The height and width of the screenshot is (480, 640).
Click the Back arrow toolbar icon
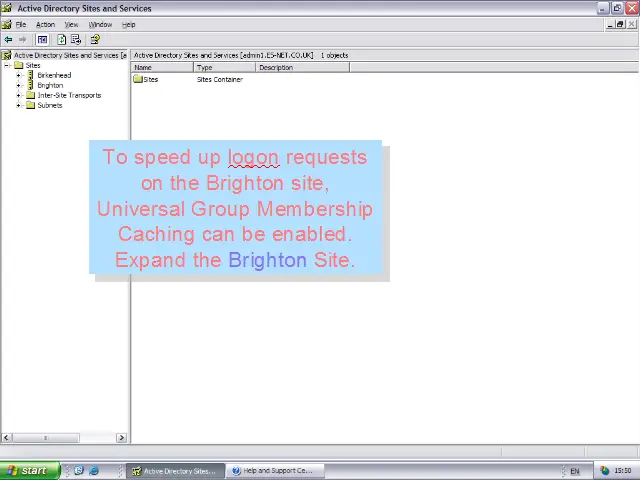click(8, 40)
